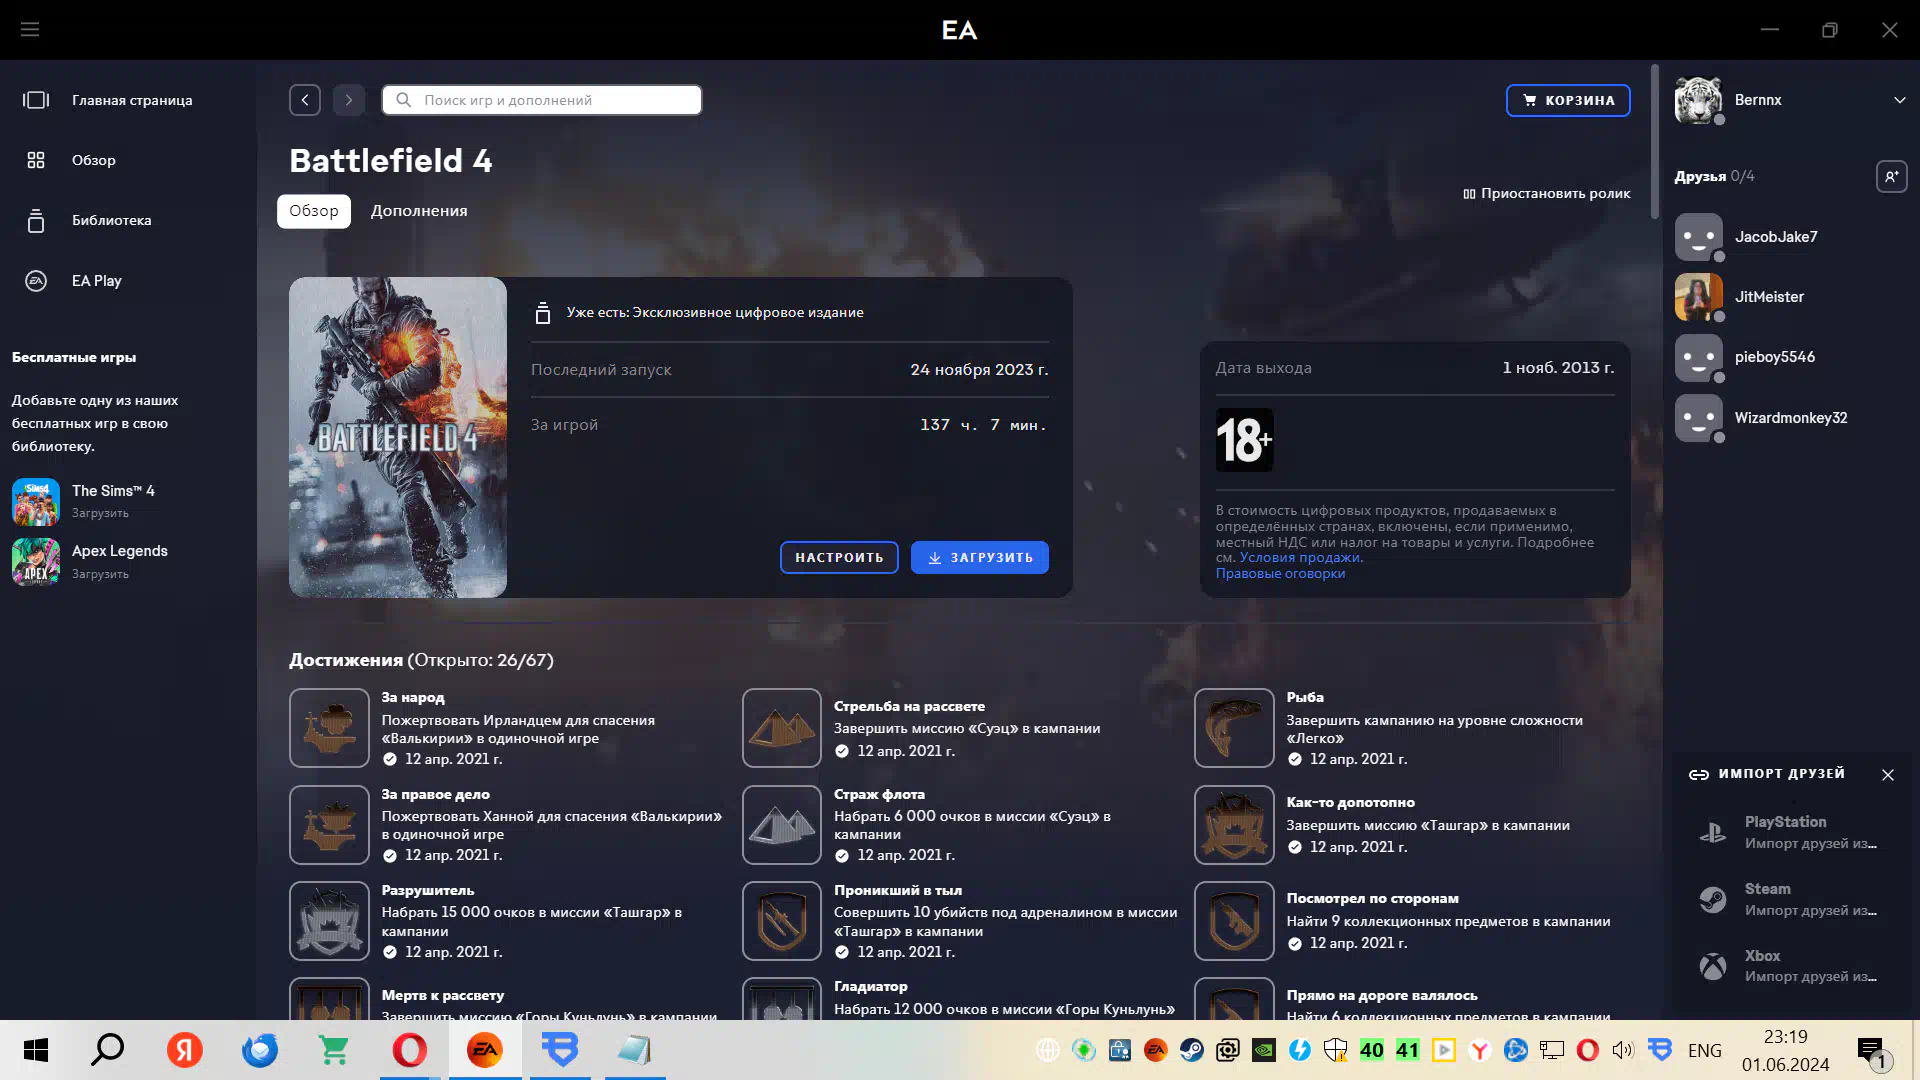This screenshot has width=1920, height=1080.
Task: Open the notification center icon
Action: click(1871, 1050)
